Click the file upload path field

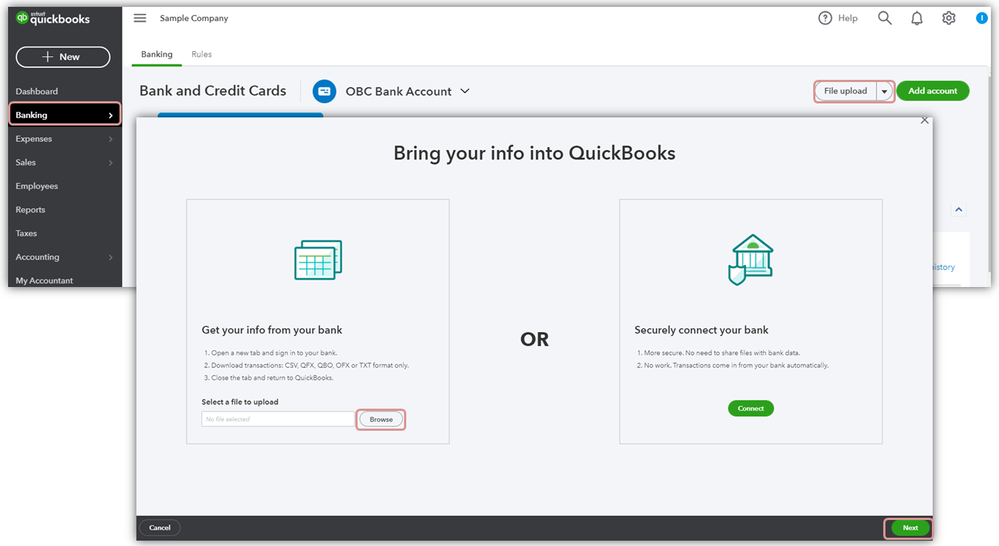[x=279, y=419]
